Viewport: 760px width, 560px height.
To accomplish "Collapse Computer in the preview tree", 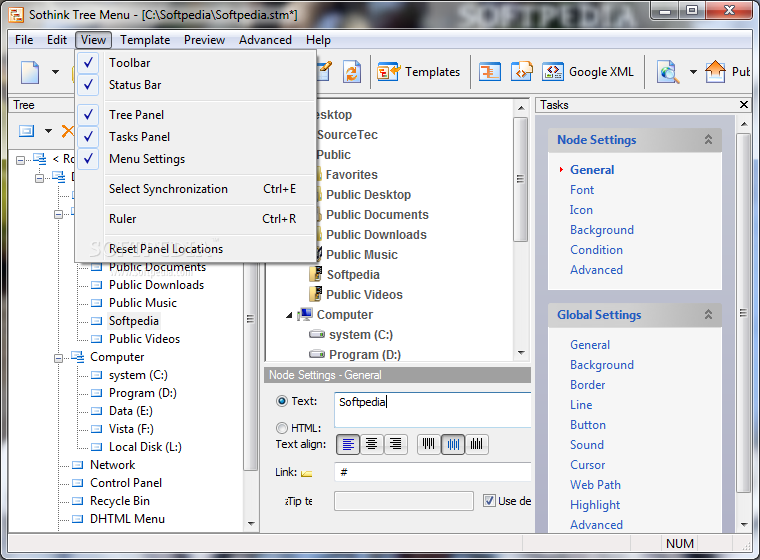I will click(x=289, y=316).
